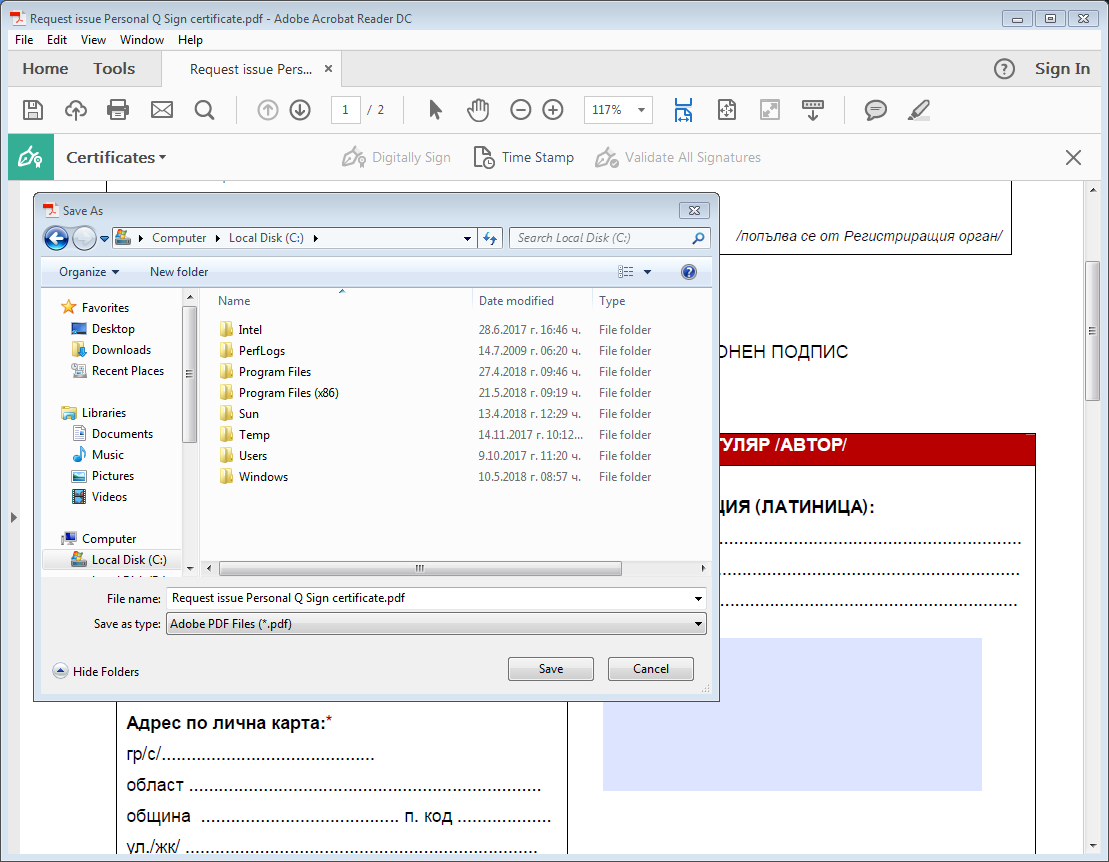Click the Sign In link
This screenshot has width=1109, height=862.
click(1062, 69)
